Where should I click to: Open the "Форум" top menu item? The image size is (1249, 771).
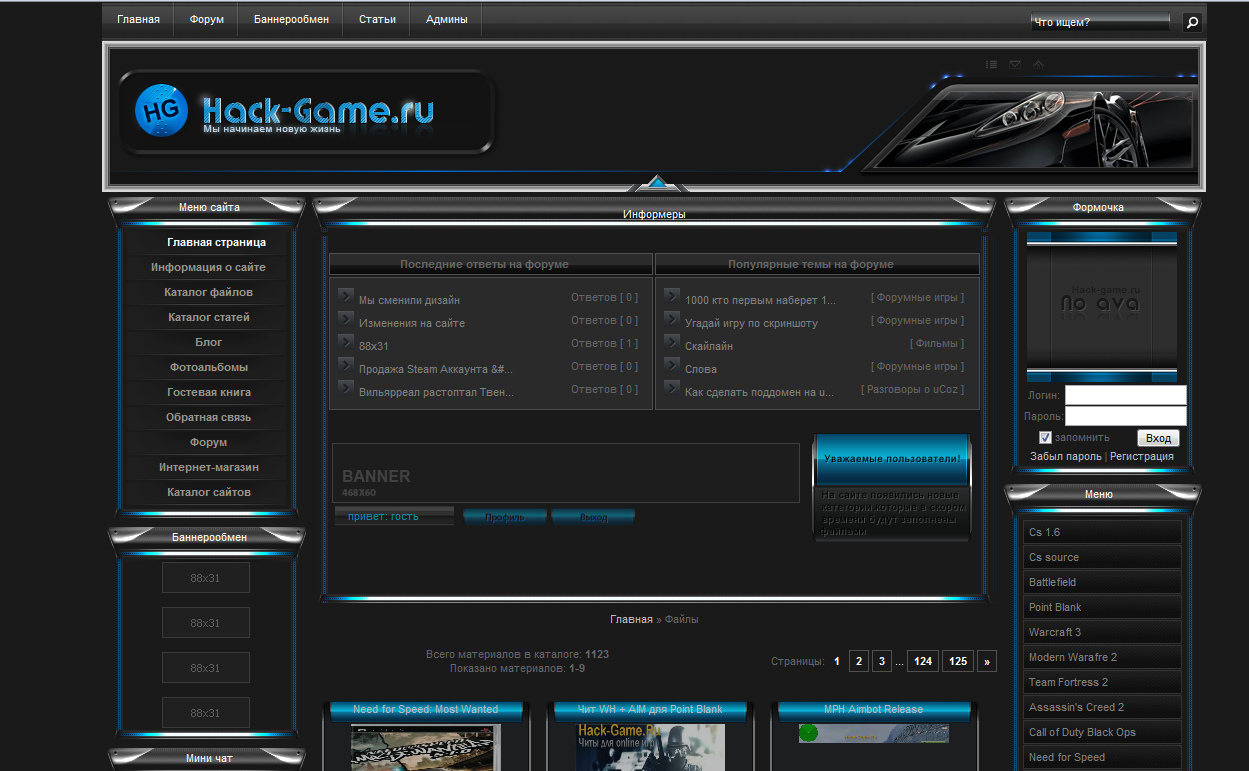[207, 19]
